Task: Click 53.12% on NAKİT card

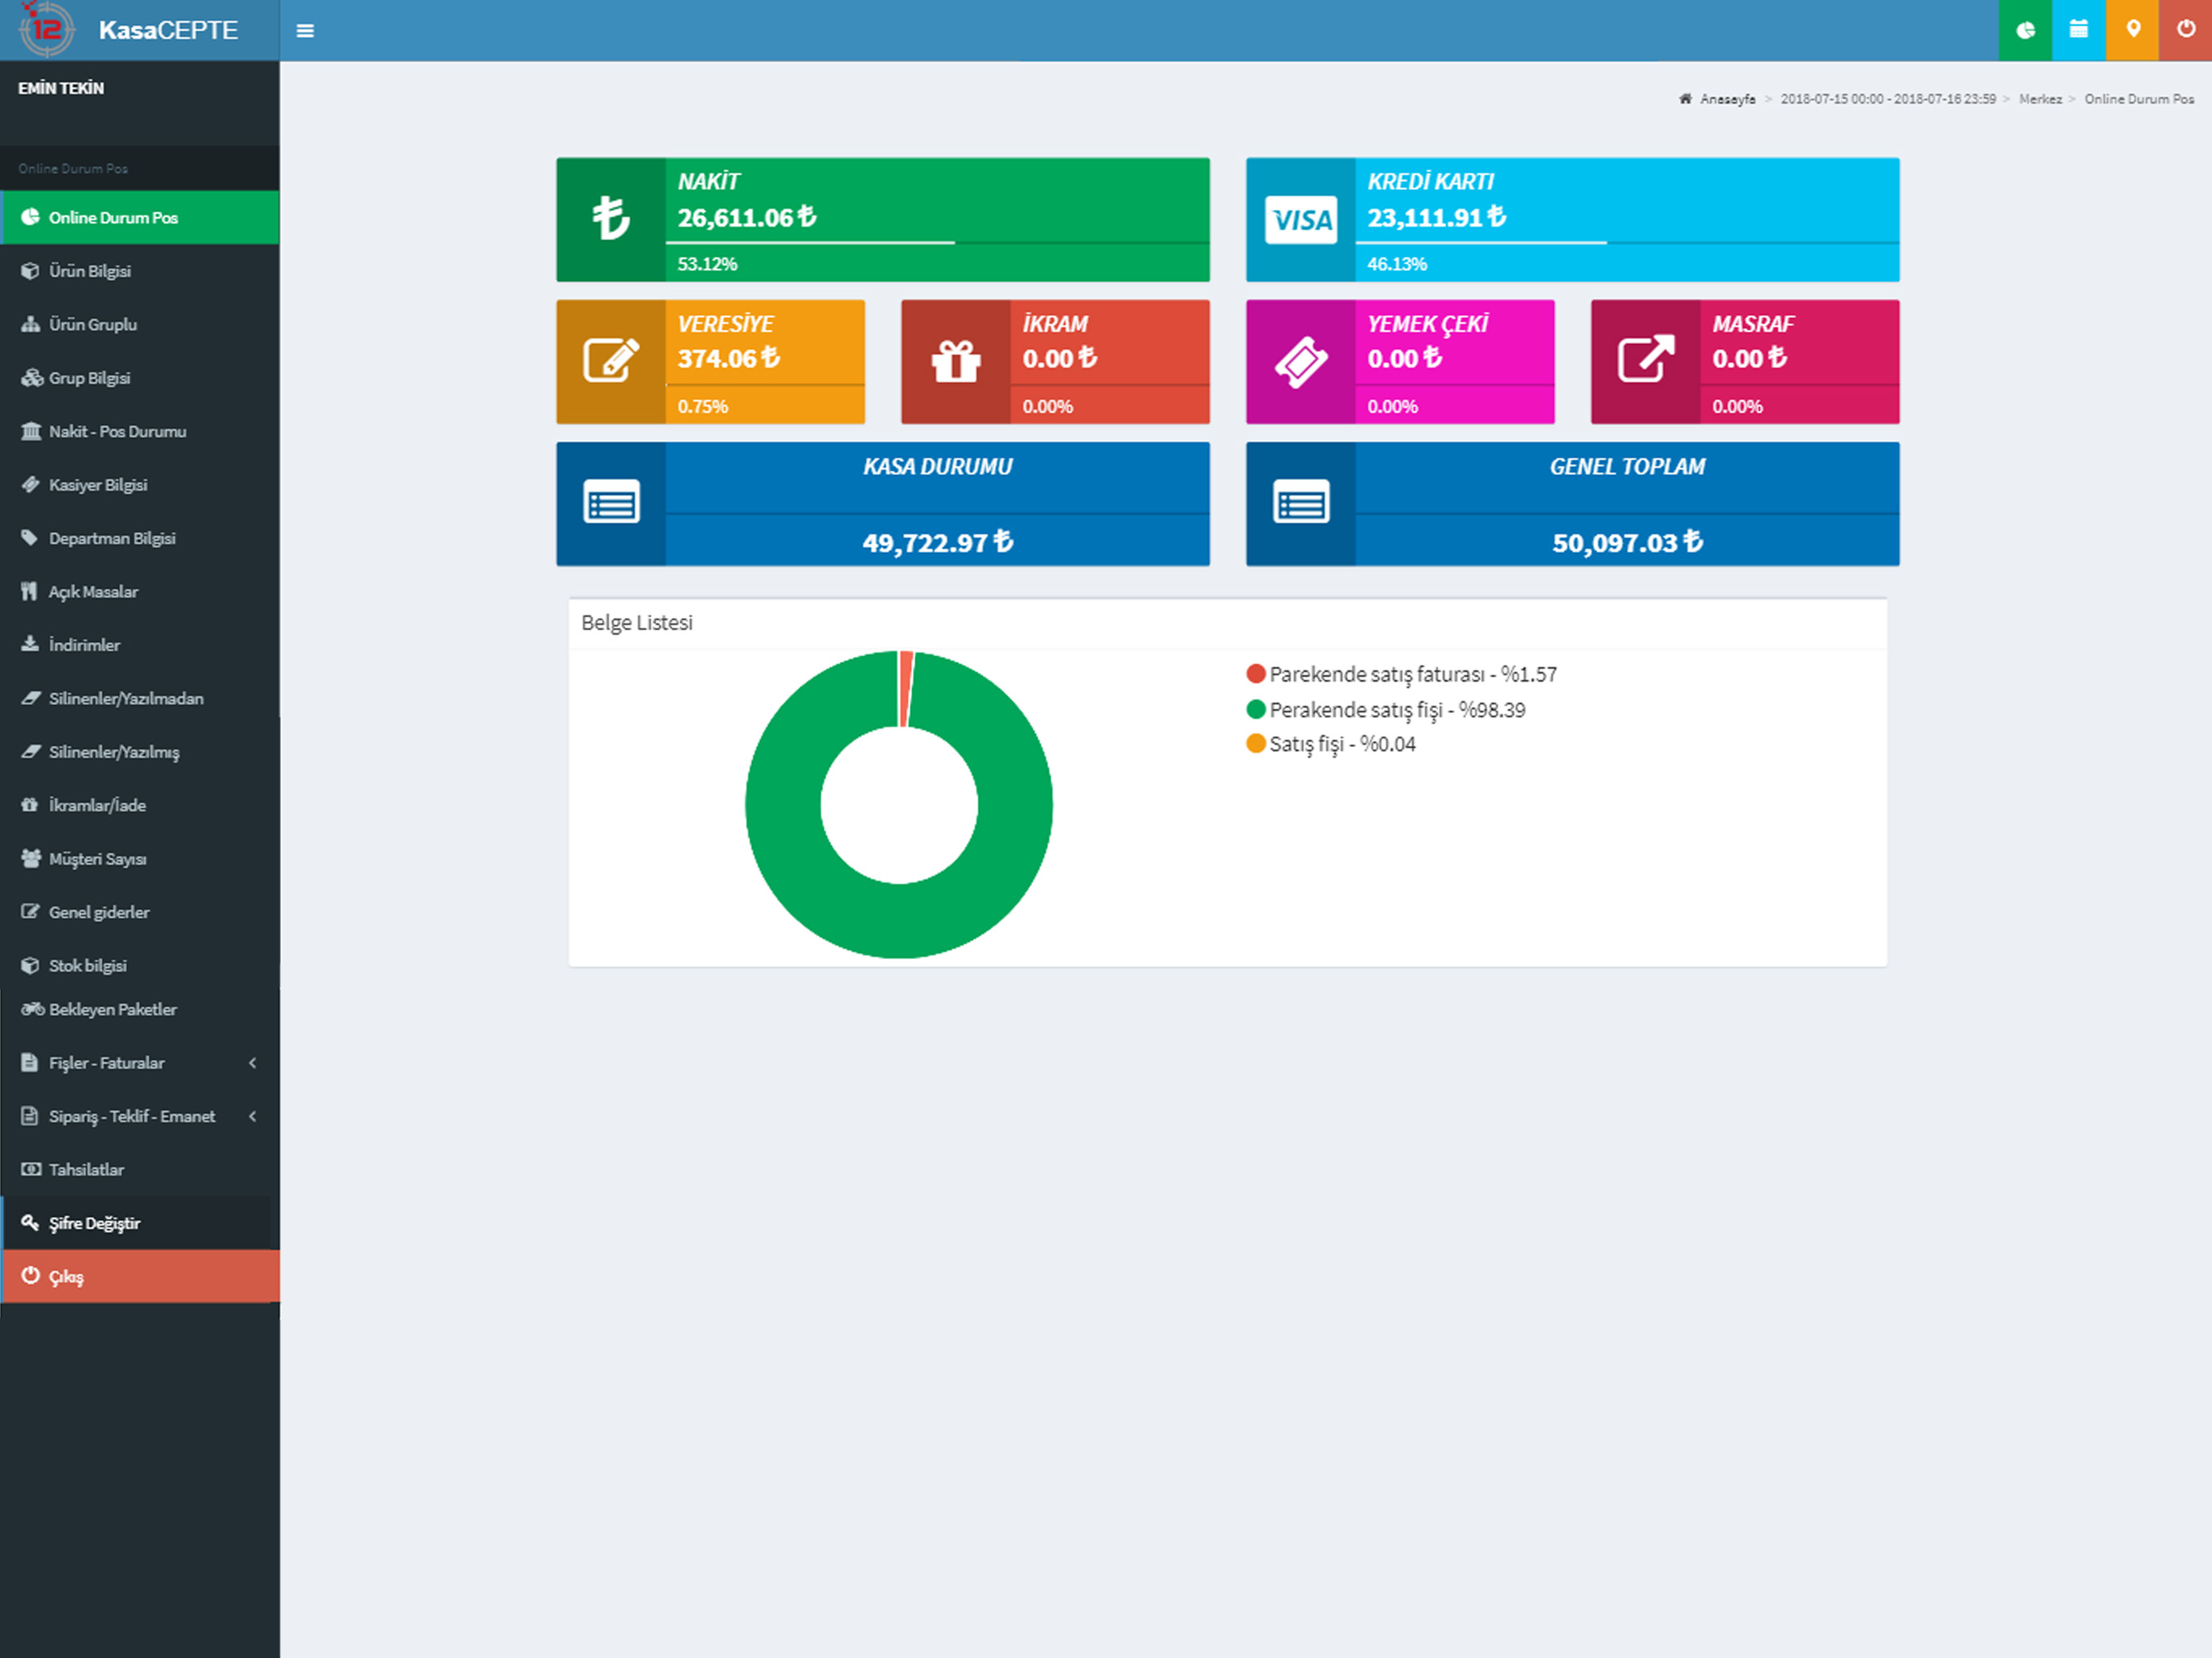Action: (x=707, y=264)
